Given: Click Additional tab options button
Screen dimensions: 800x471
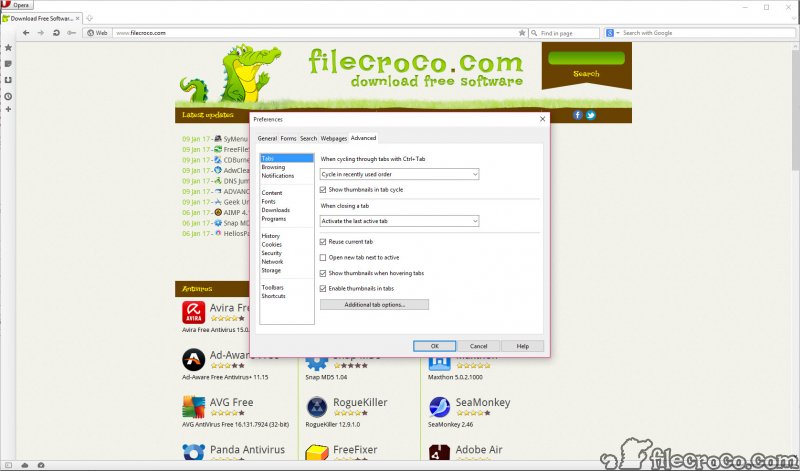Looking at the screenshot, I should [374, 305].
